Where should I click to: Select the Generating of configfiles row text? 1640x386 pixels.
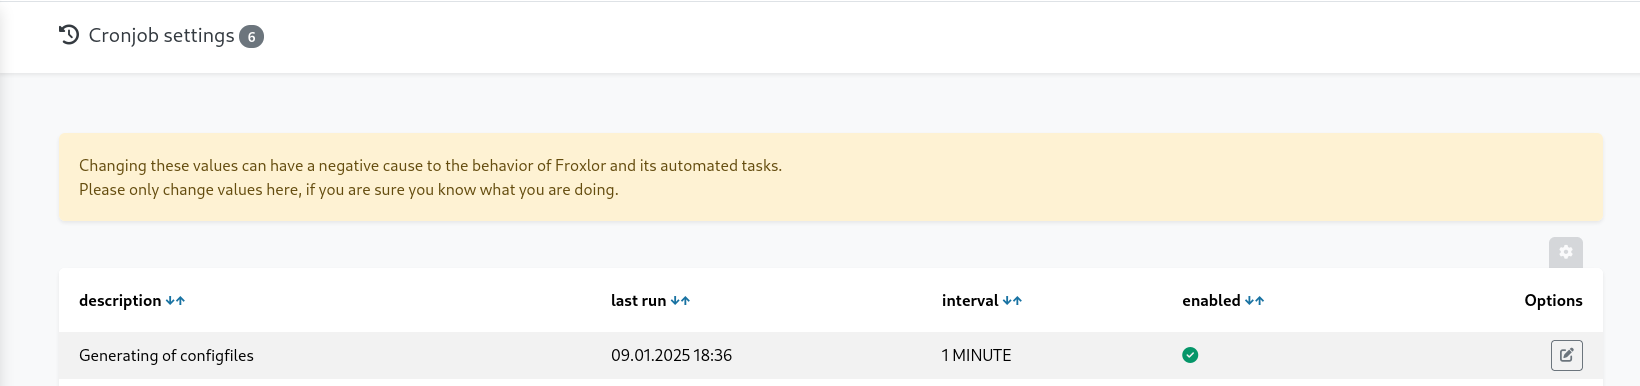click(166, 356)
